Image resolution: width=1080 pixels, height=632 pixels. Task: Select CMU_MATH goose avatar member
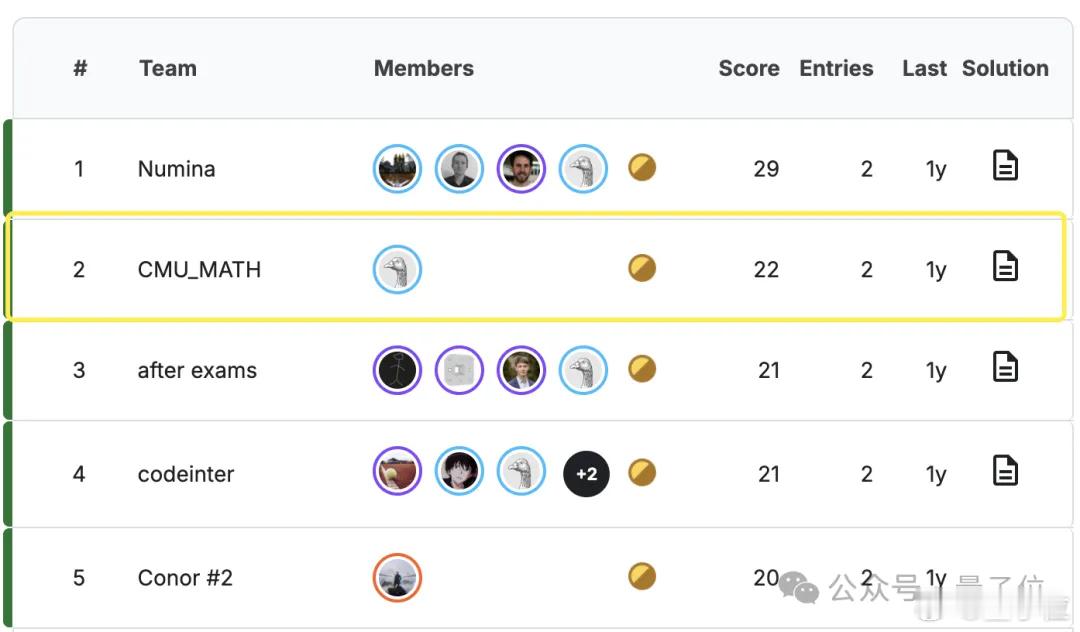(397, 269)
